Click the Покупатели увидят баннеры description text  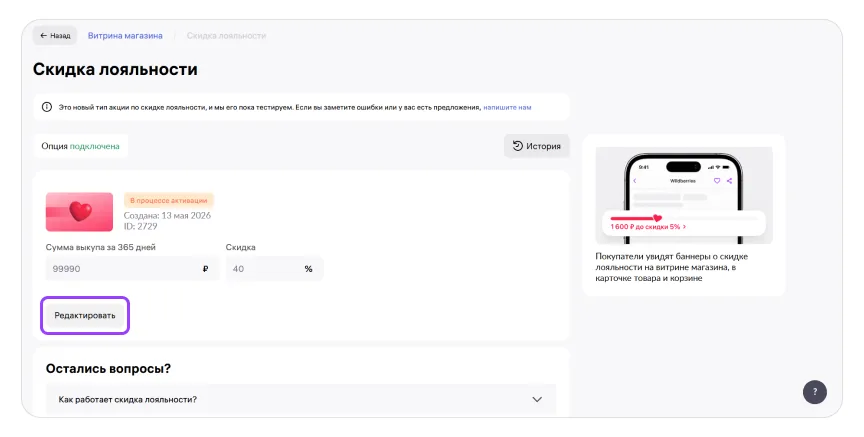pos(672,267)
